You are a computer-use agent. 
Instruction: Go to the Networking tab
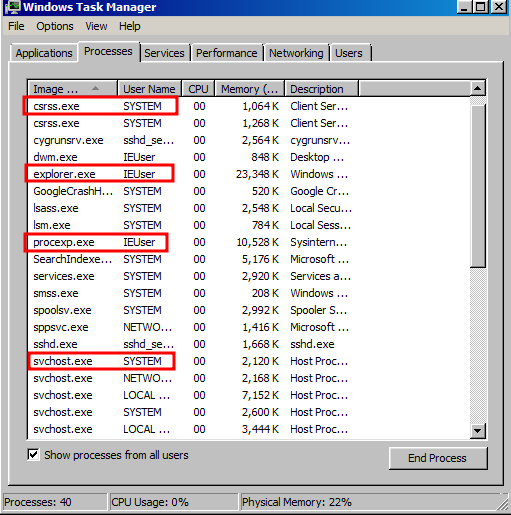click(x=296, y=53)
